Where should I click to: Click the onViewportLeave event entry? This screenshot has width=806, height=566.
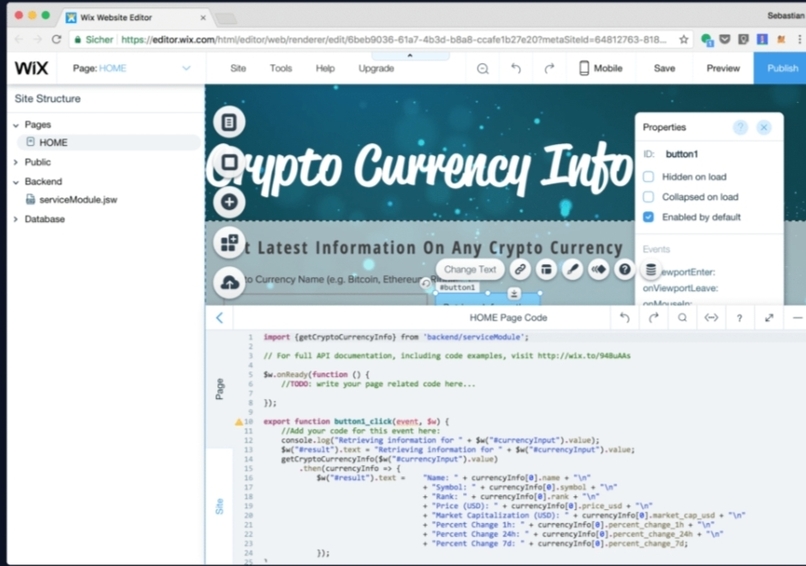coord(680,288)
